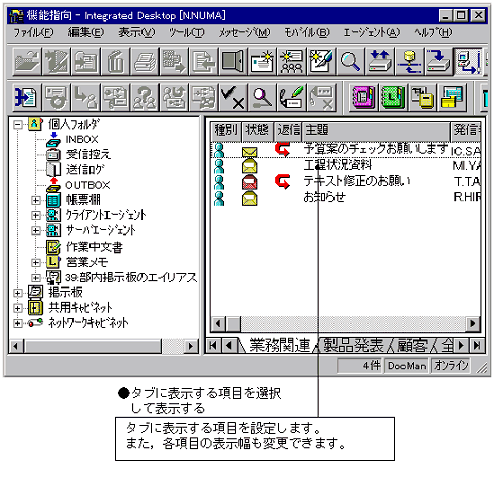494x477 pixels.
Task: Select mail 予算案のチェックお願いします
Action: [x=375, y=149]
